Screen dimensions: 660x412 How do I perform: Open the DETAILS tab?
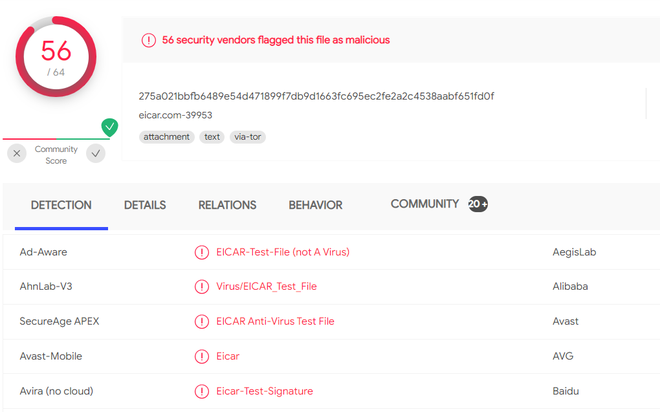(145, 205)
